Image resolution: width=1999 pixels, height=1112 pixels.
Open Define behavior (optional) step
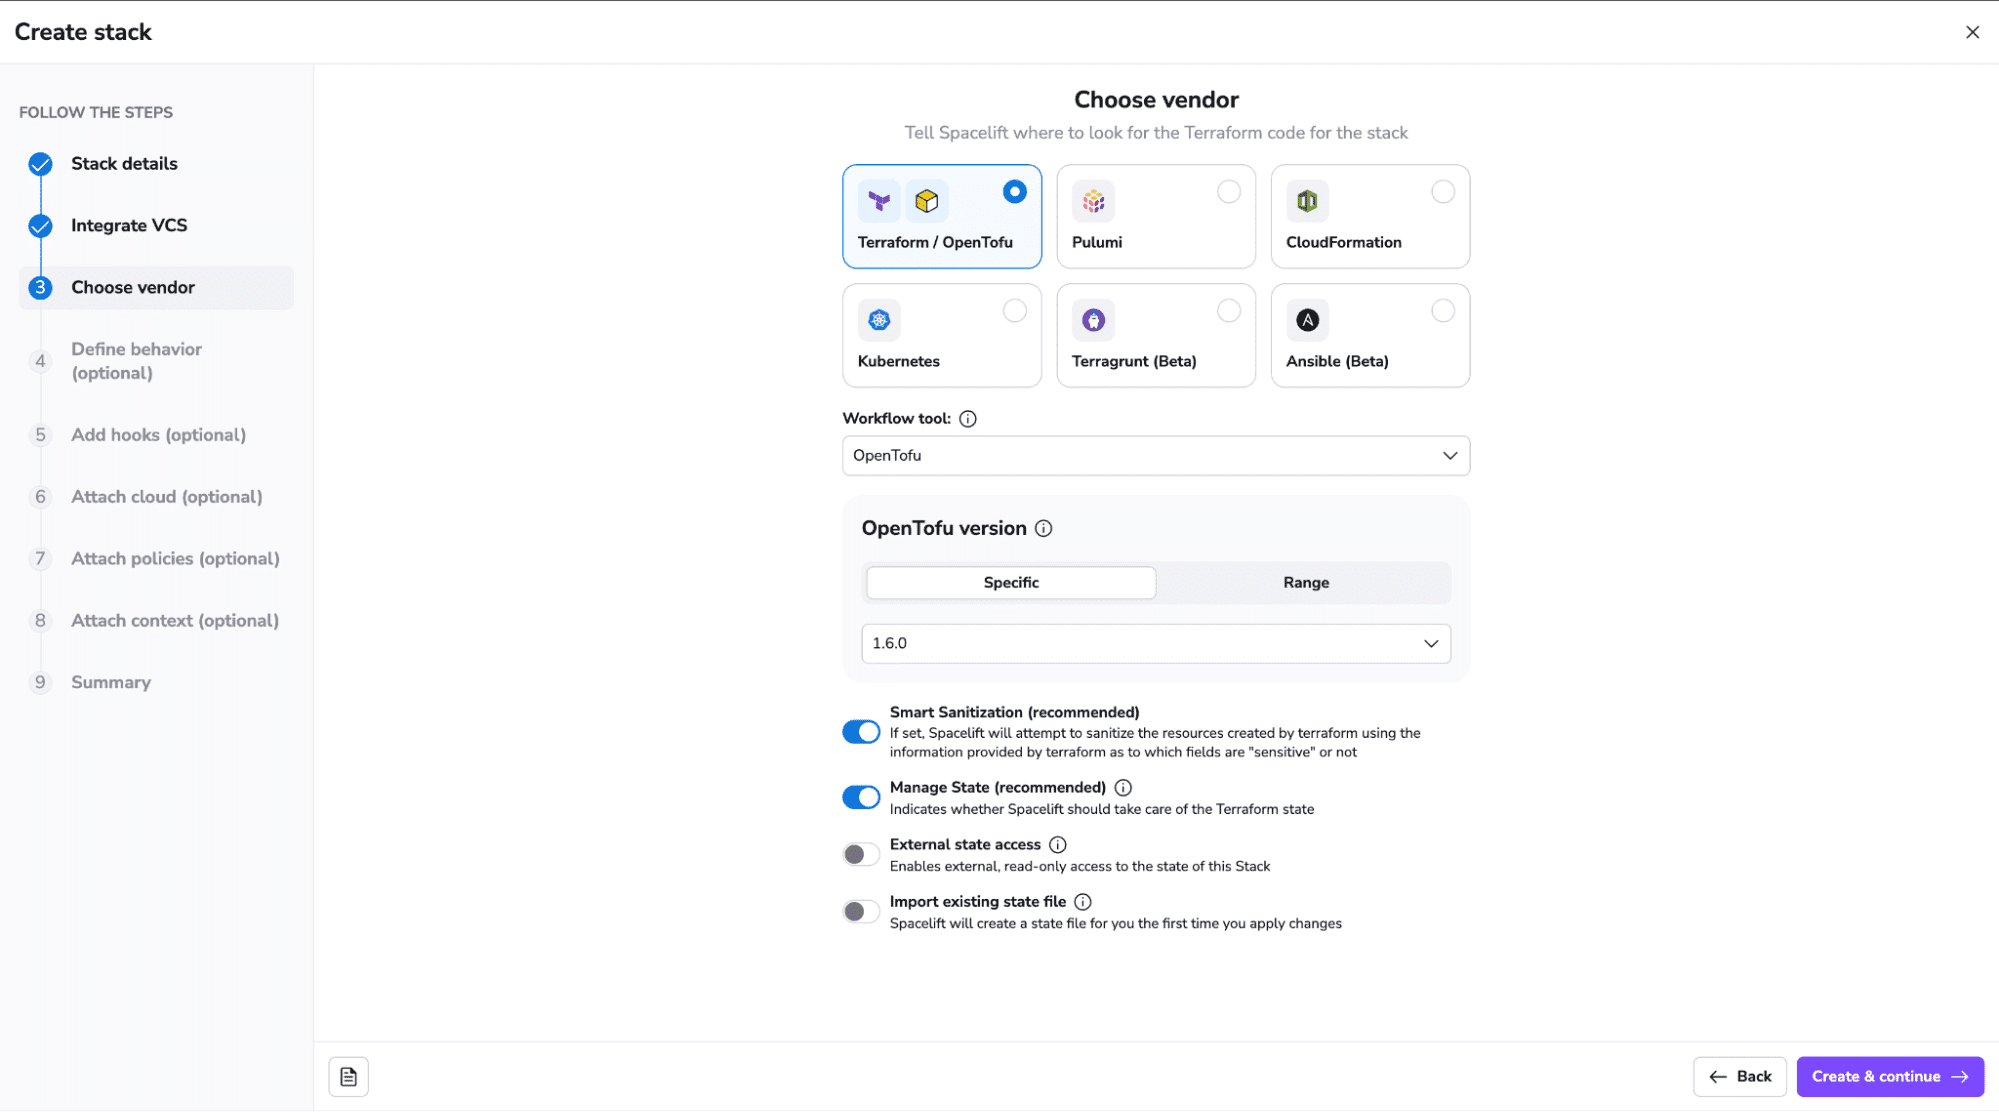click(136, 361)
